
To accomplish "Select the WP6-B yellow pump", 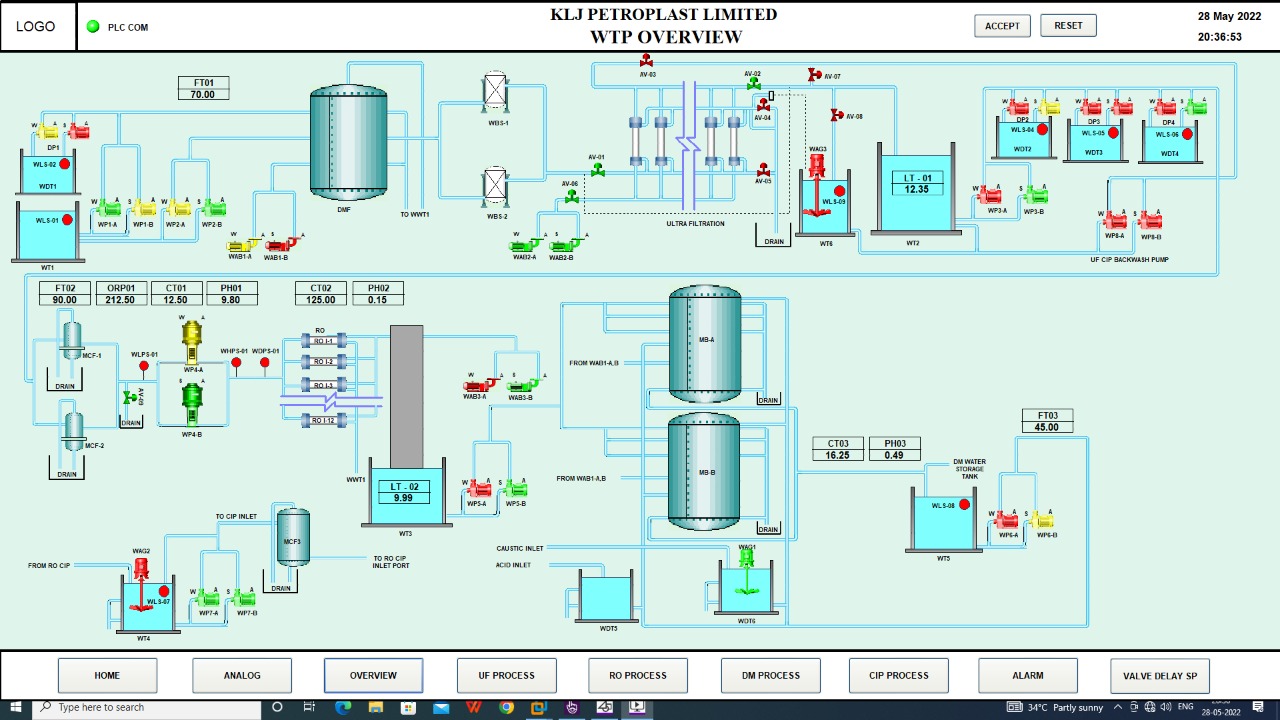I will pos(1043,520).
